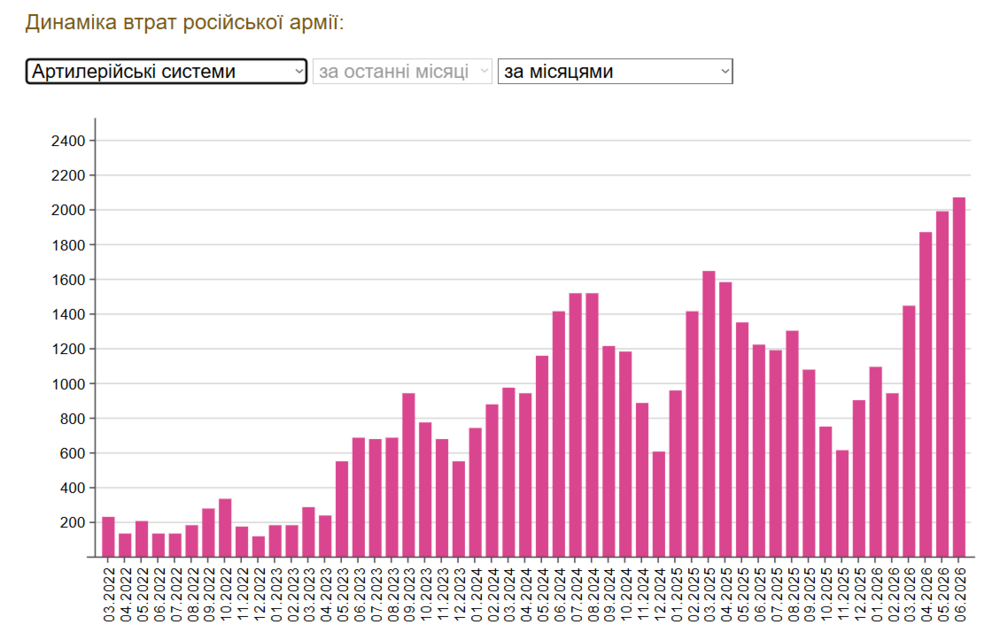
Task: Select the 07.2024 bar
Action: 575,425
